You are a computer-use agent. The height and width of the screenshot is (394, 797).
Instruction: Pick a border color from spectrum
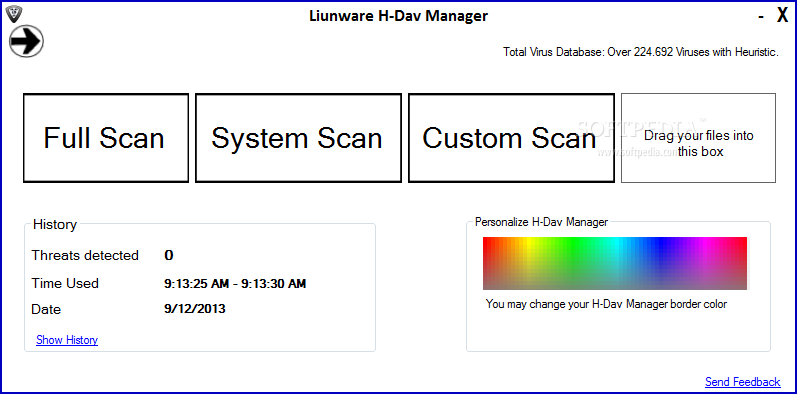[615, 263]
